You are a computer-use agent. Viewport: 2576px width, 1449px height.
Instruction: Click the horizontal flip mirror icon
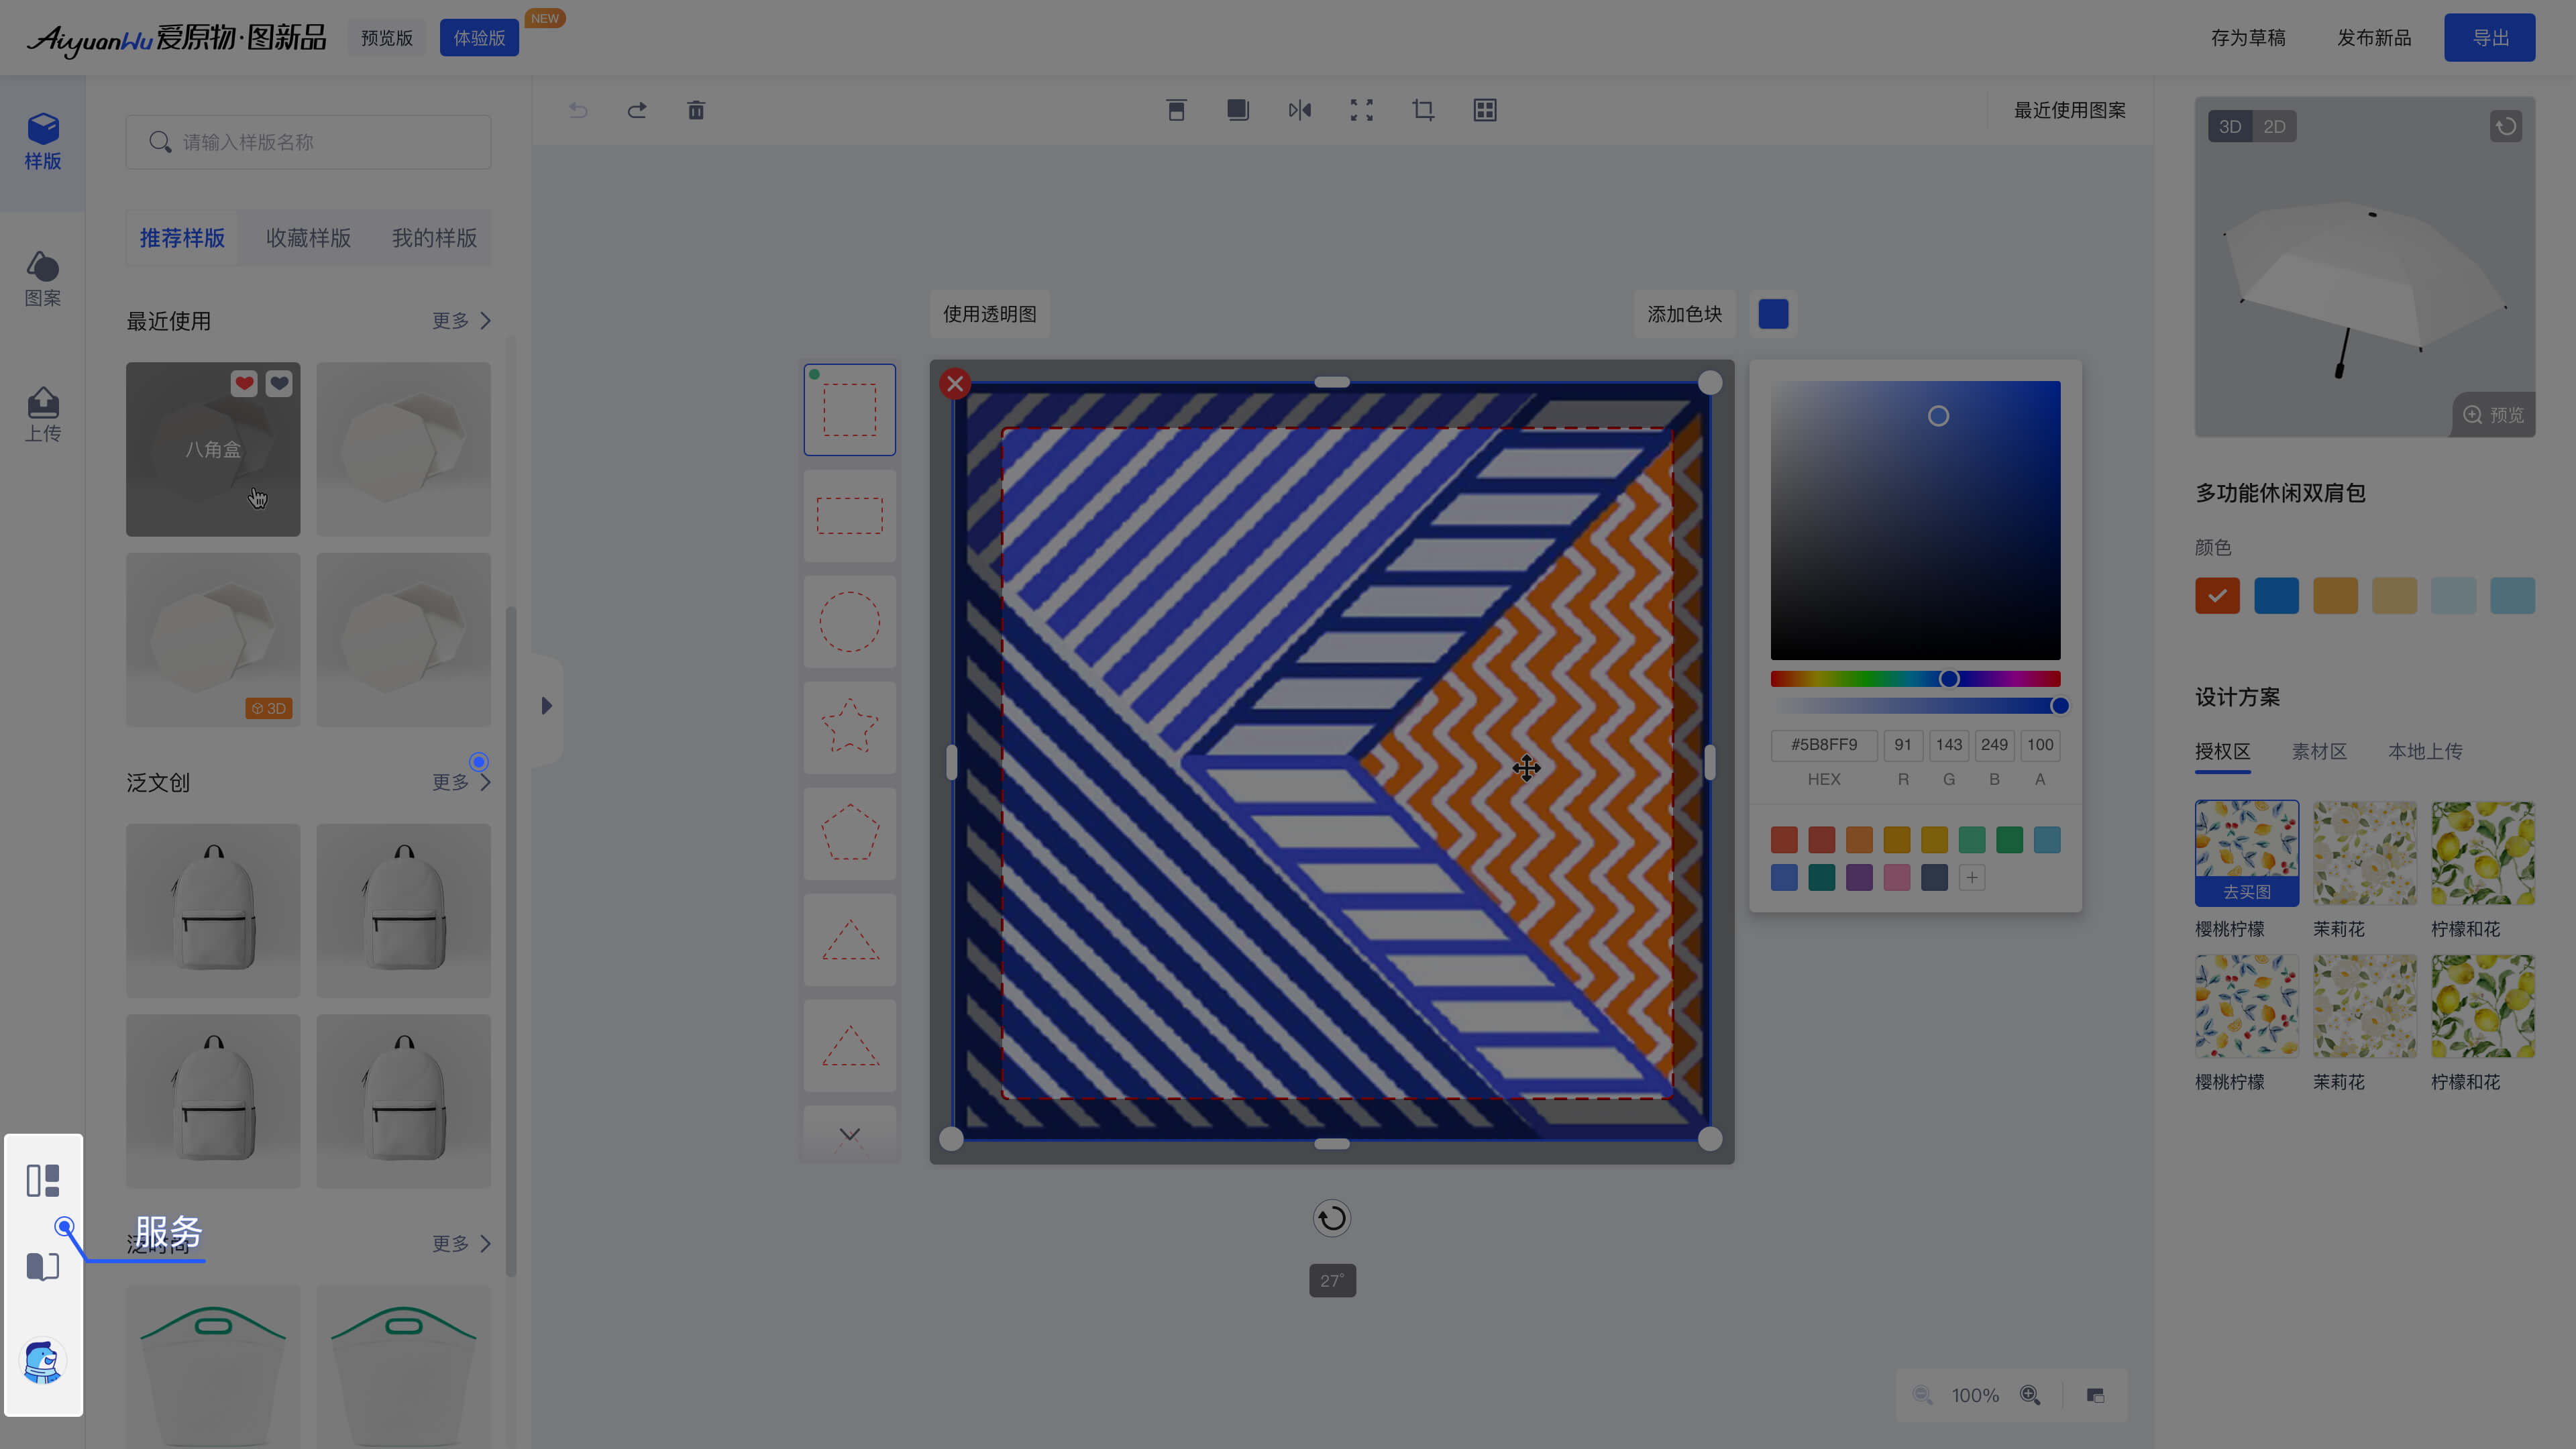1299,110
